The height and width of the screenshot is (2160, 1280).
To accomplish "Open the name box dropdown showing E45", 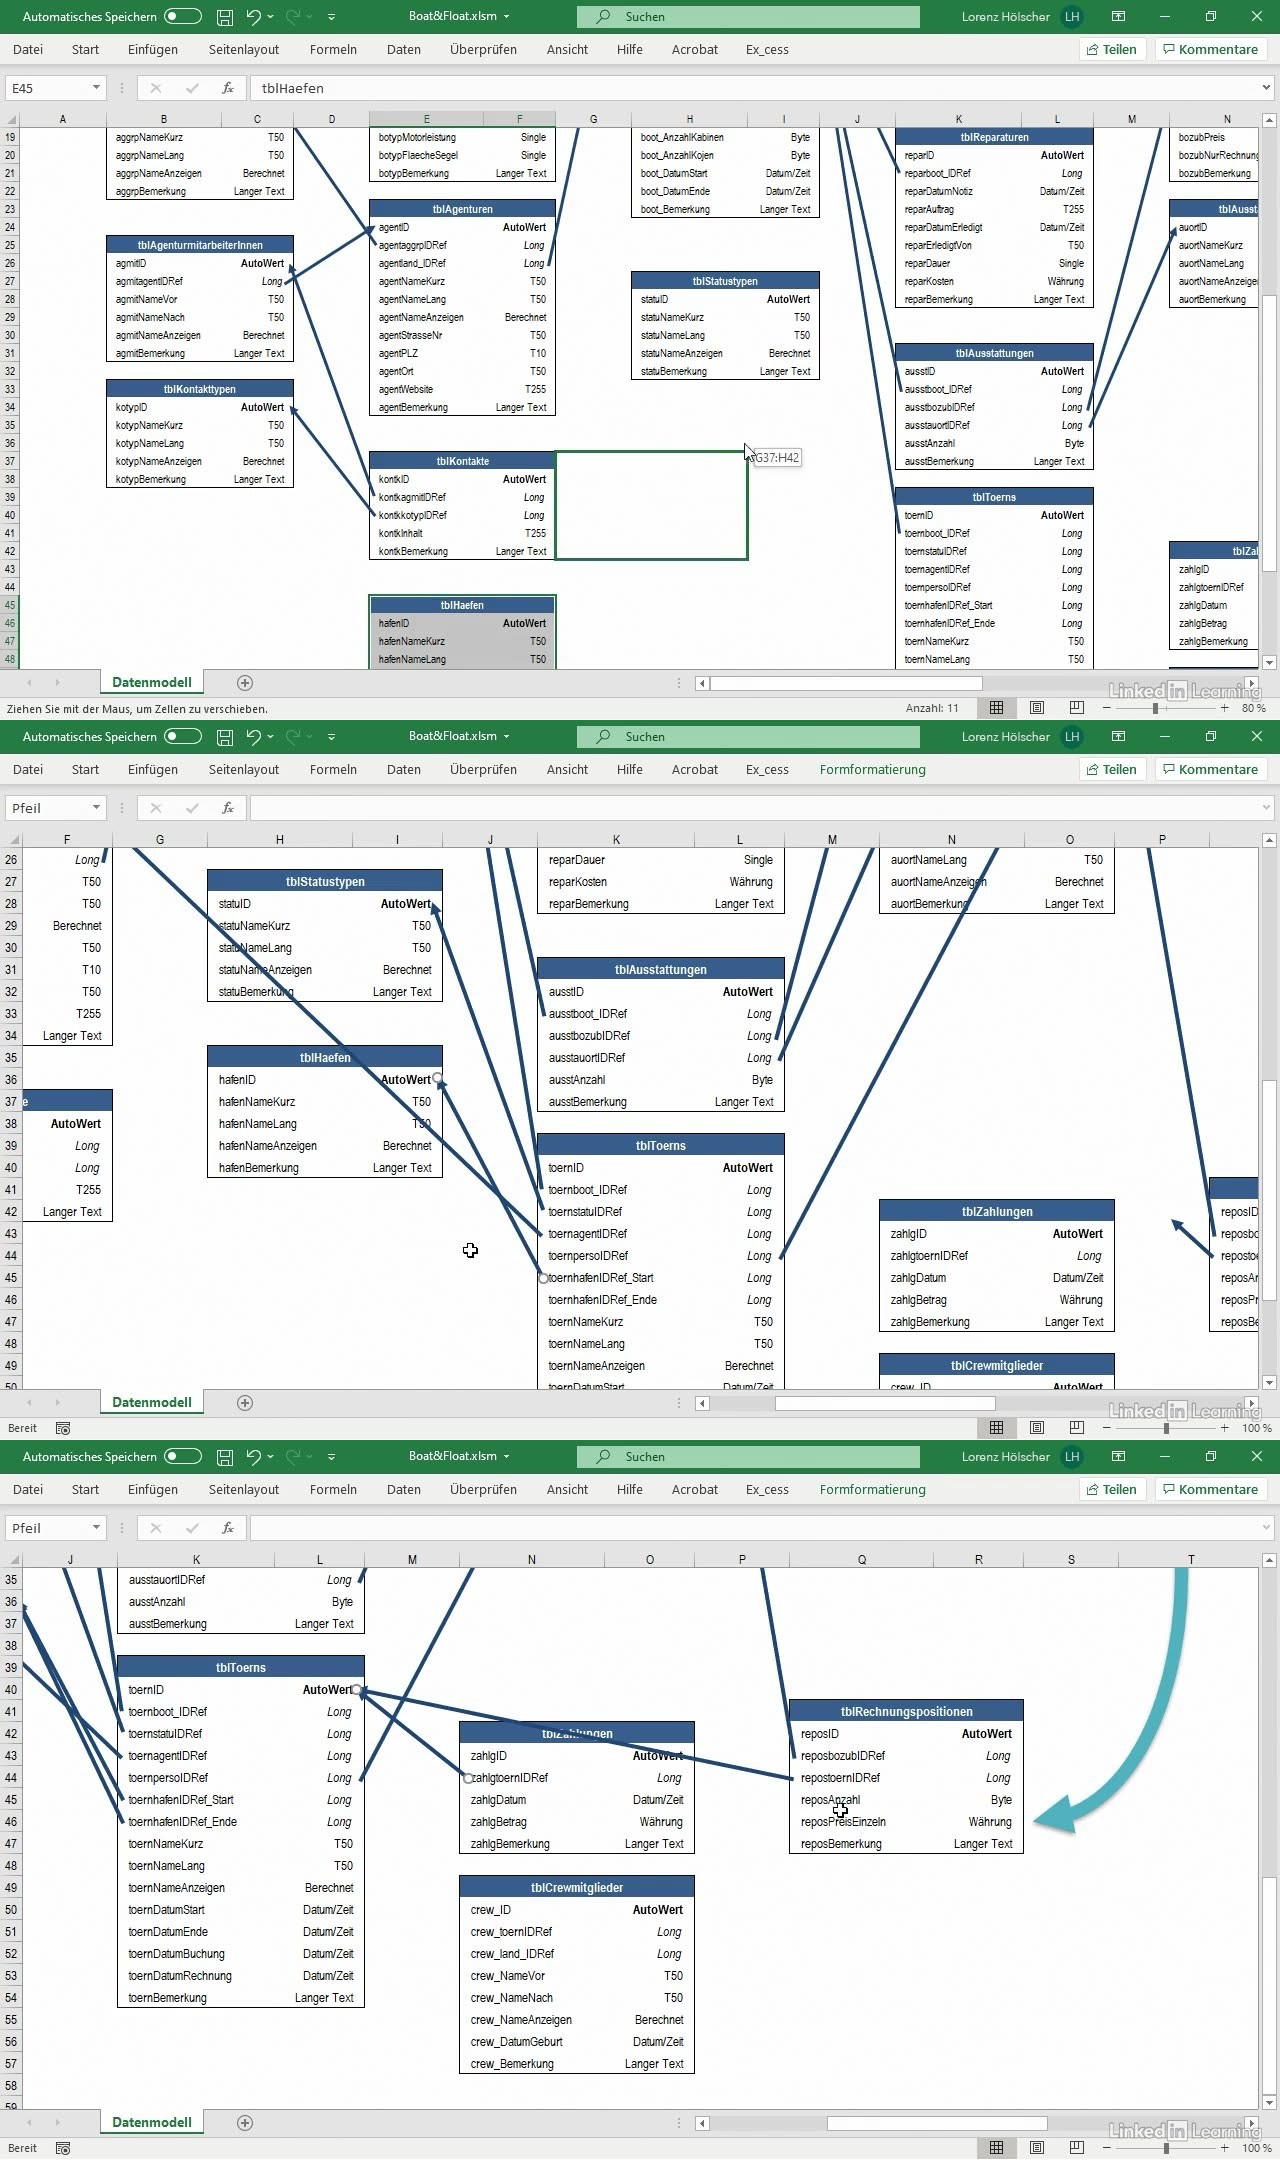I will pyautogui.click(x=96, y=88).
